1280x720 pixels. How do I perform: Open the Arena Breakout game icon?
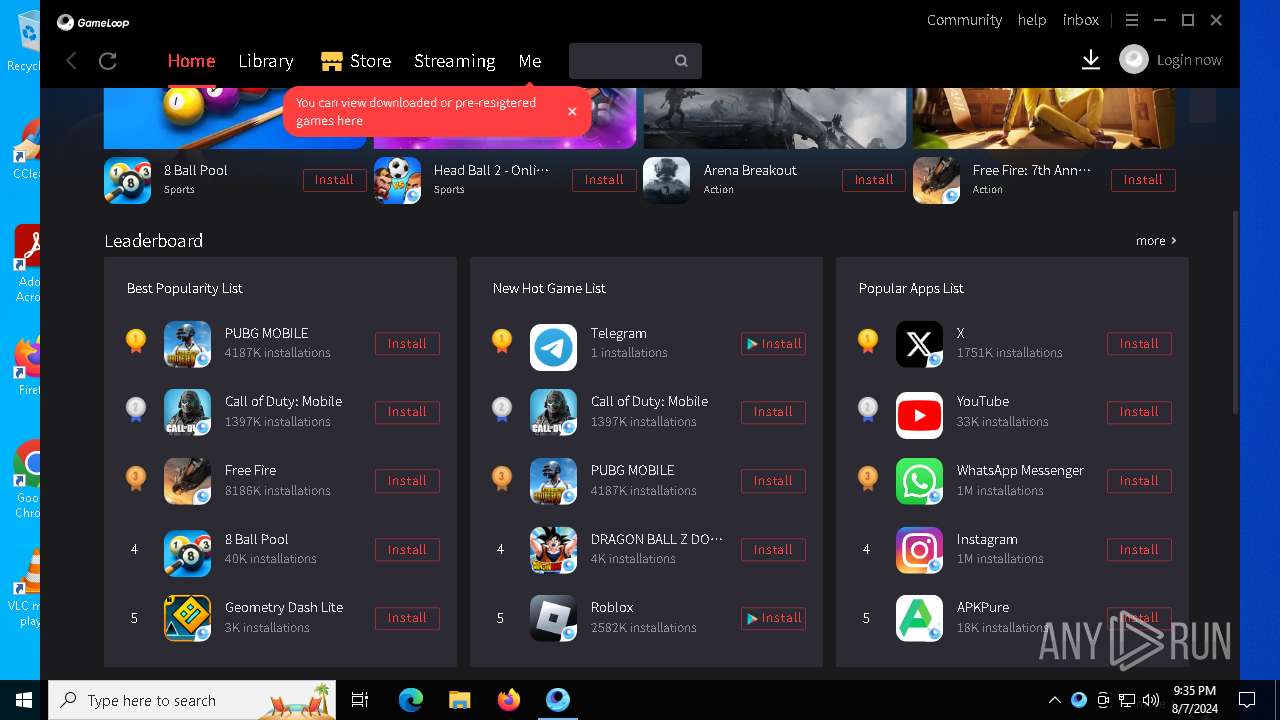click(x=666, y=180)
